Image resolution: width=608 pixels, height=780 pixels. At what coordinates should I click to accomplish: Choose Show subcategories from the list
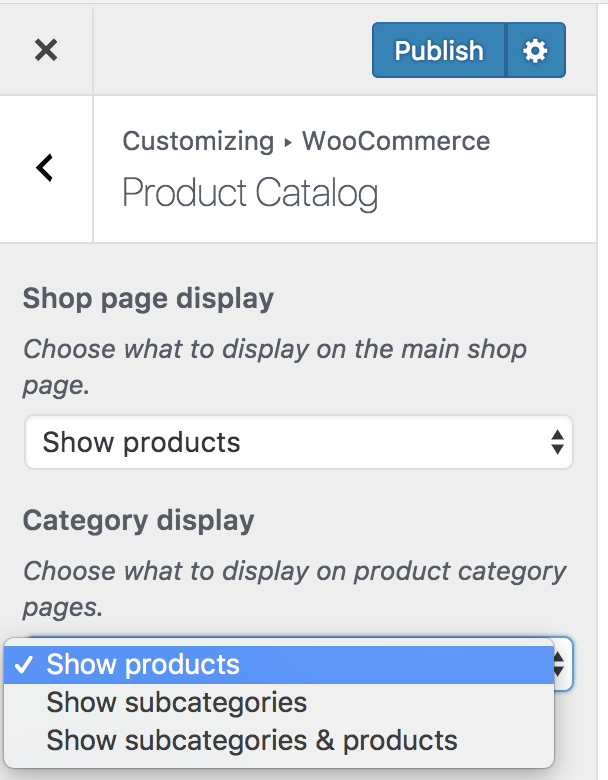click(177, 702)
